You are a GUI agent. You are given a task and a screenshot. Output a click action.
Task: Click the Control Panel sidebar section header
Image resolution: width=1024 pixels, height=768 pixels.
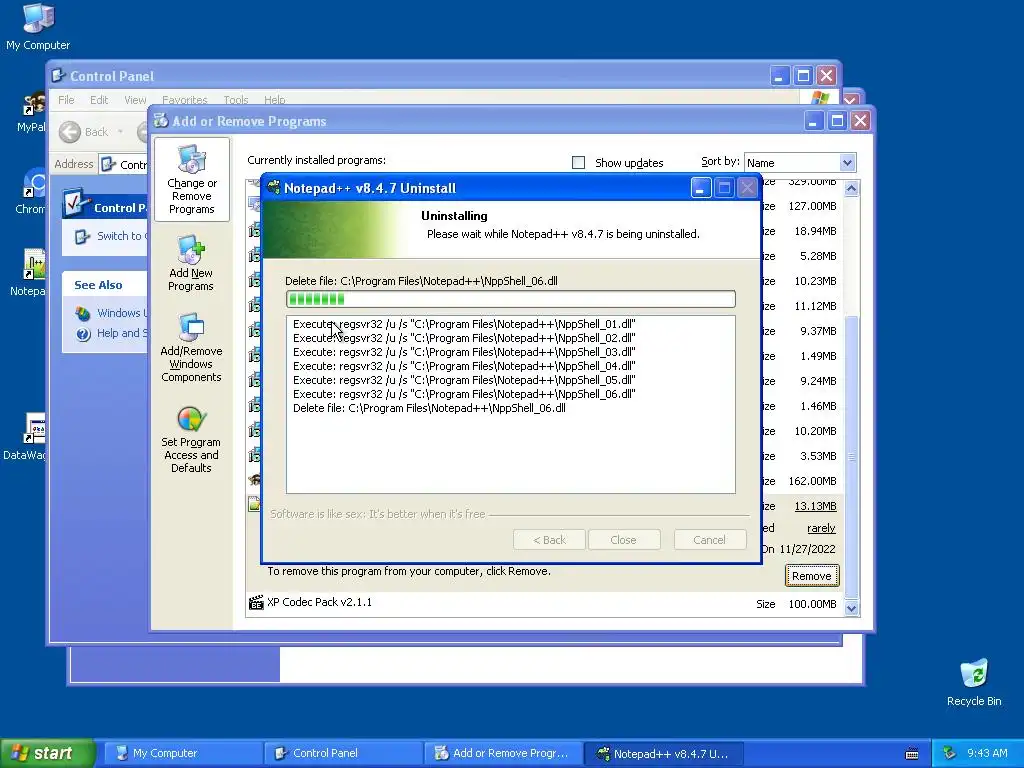104,206
